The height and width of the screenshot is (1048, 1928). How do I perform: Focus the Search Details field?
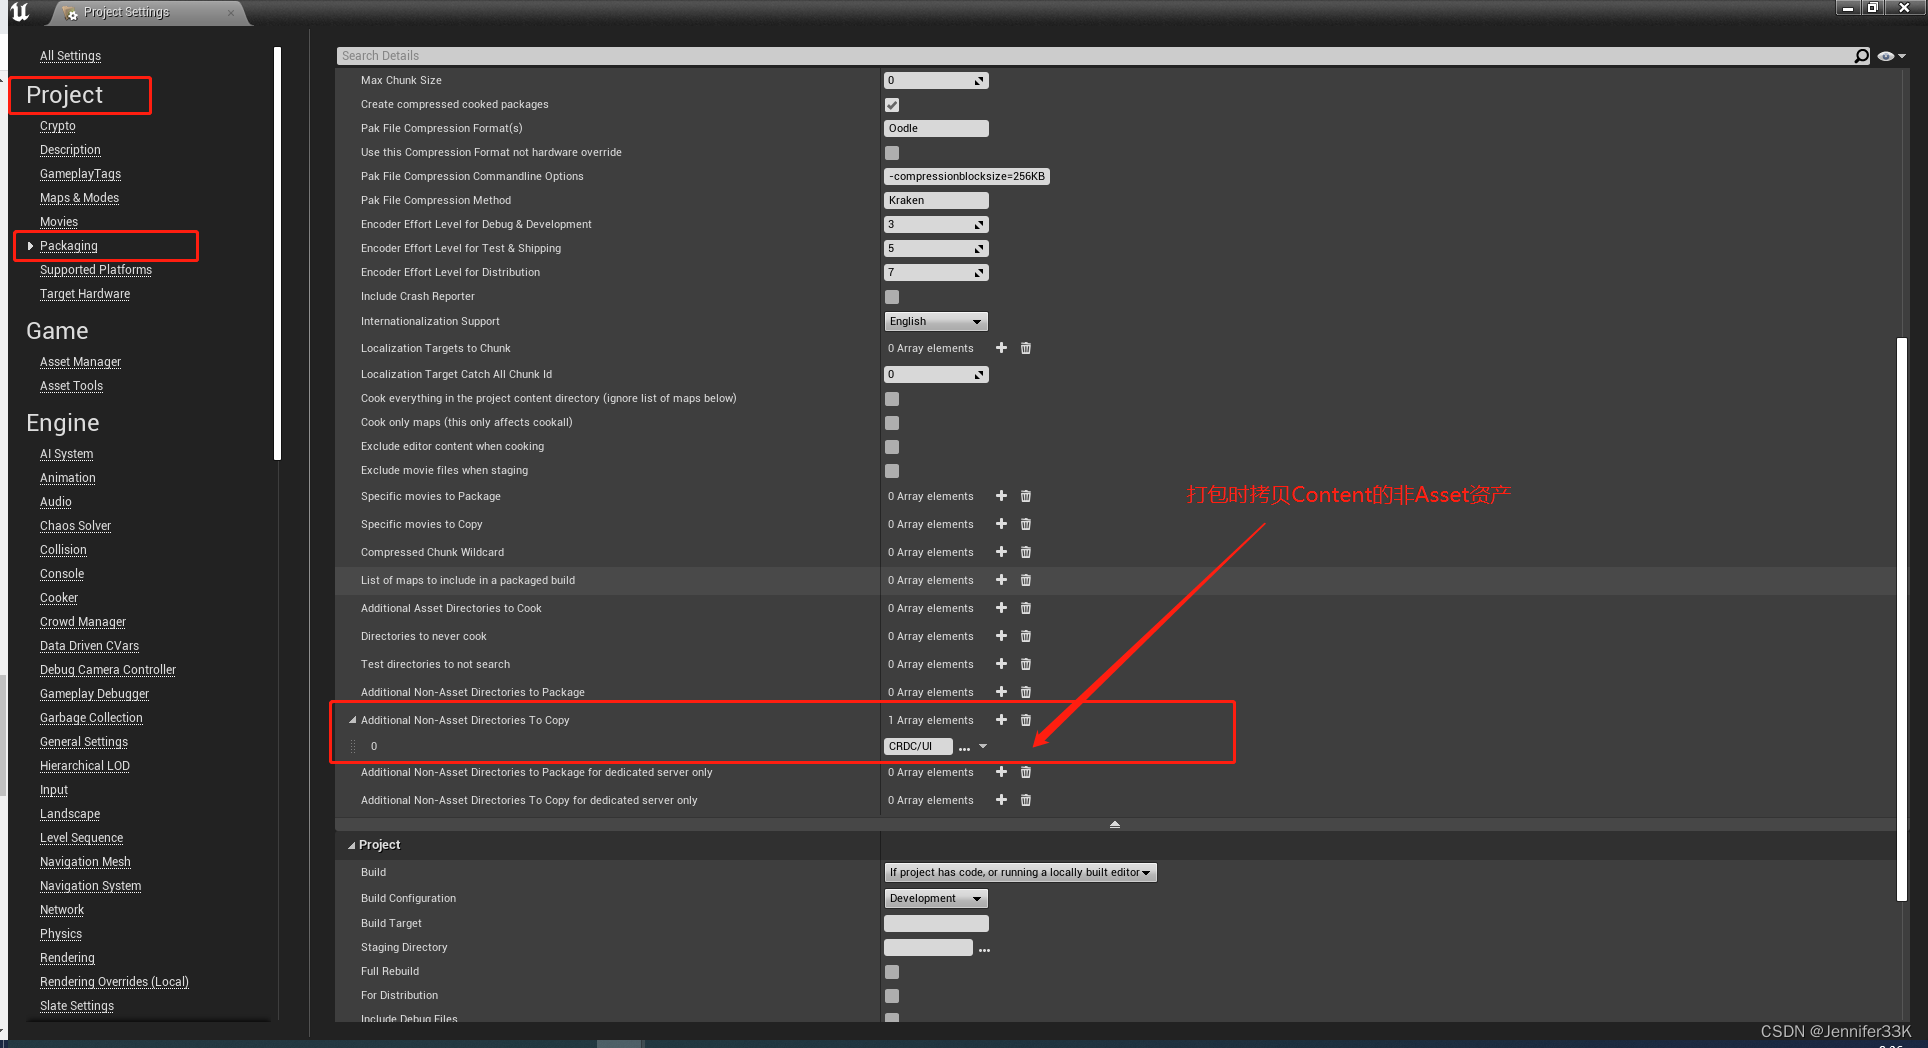[x=1094, y=56]
